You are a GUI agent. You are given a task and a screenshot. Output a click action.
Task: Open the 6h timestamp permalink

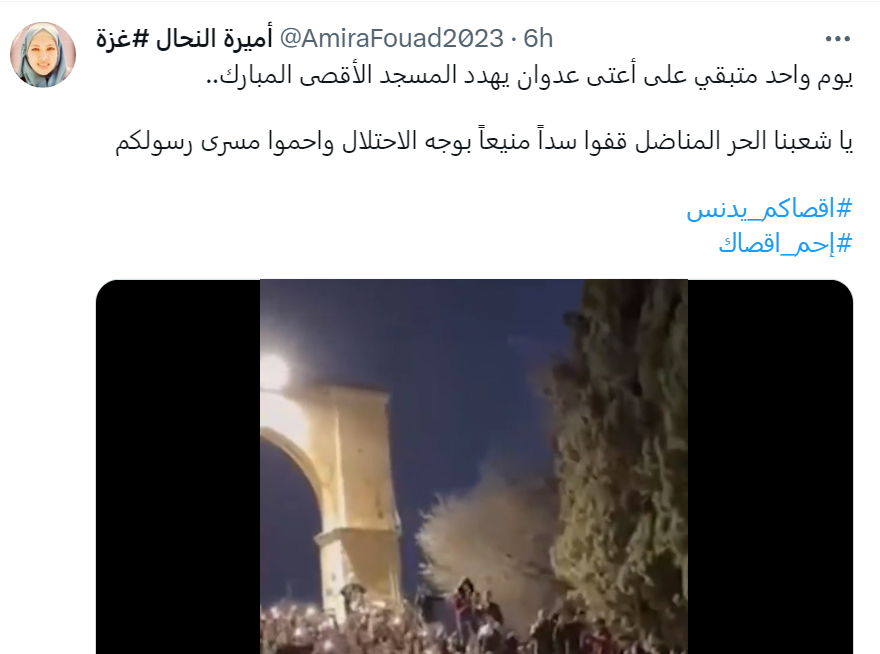[538, 39]
